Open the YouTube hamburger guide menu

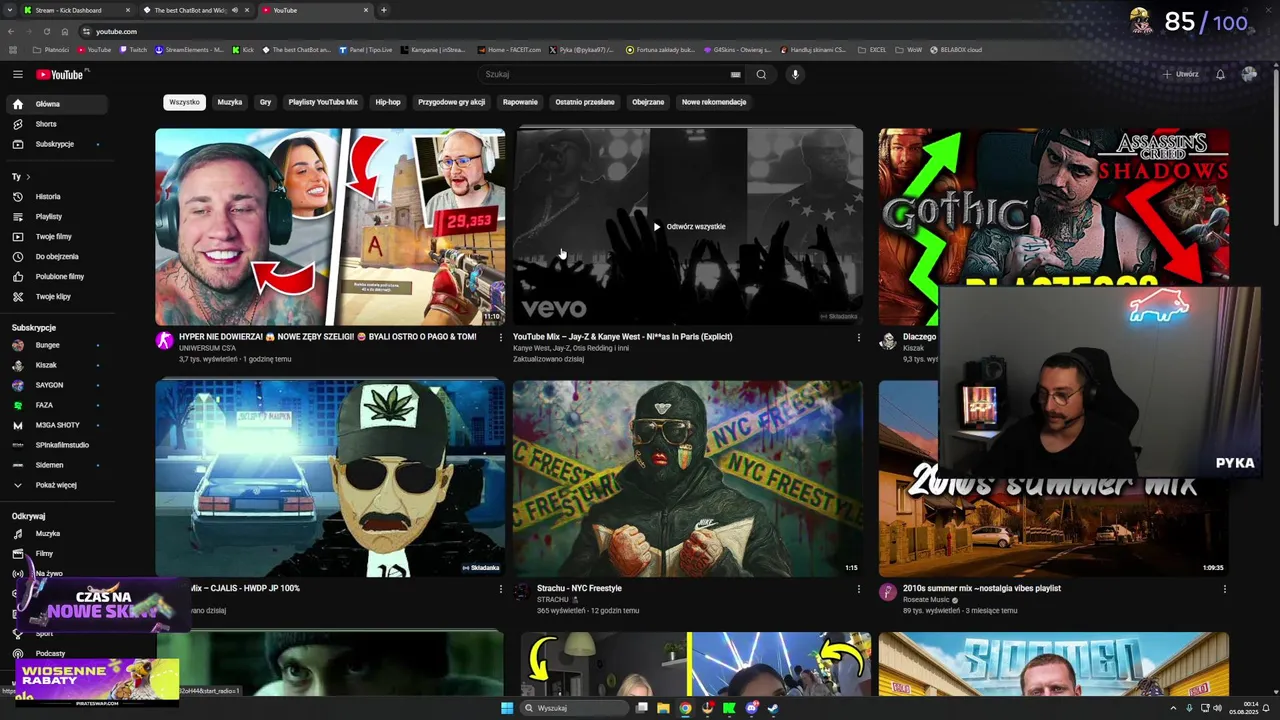[x=17, y=74]
